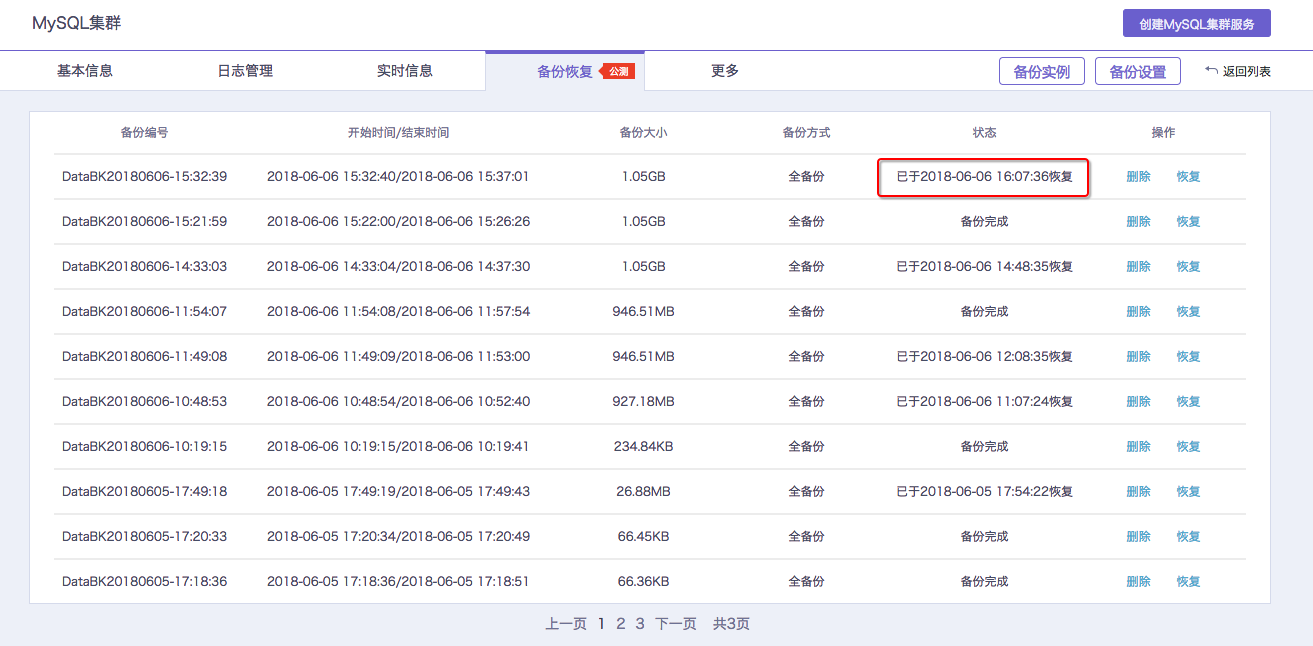Restore backup DataBK20180606-14:33:03

click(1188, 267)
